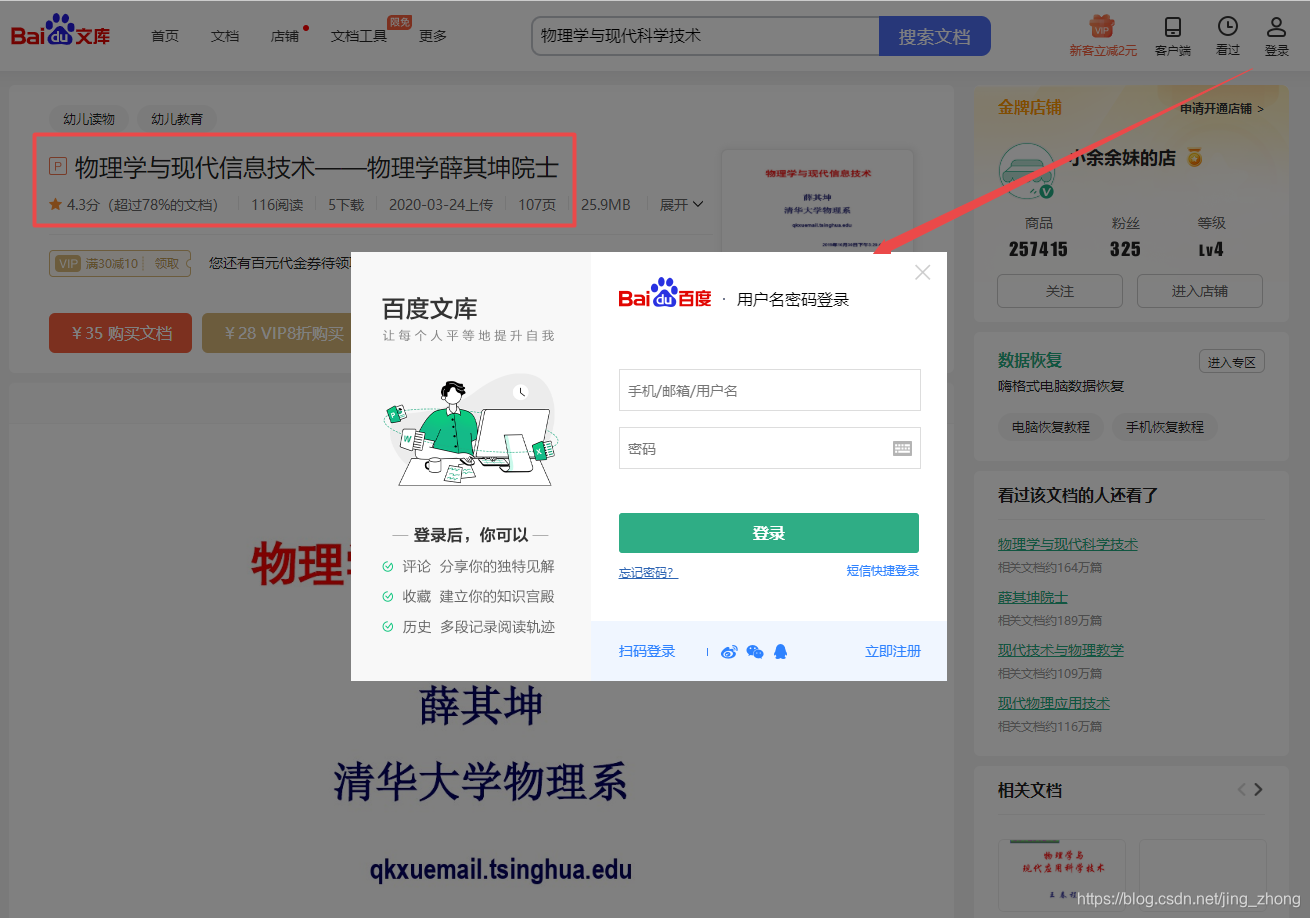This screenshot has width=1310, height=918.
Task: Click 申请开通店铺 > link
Action: coord(1222,108)
